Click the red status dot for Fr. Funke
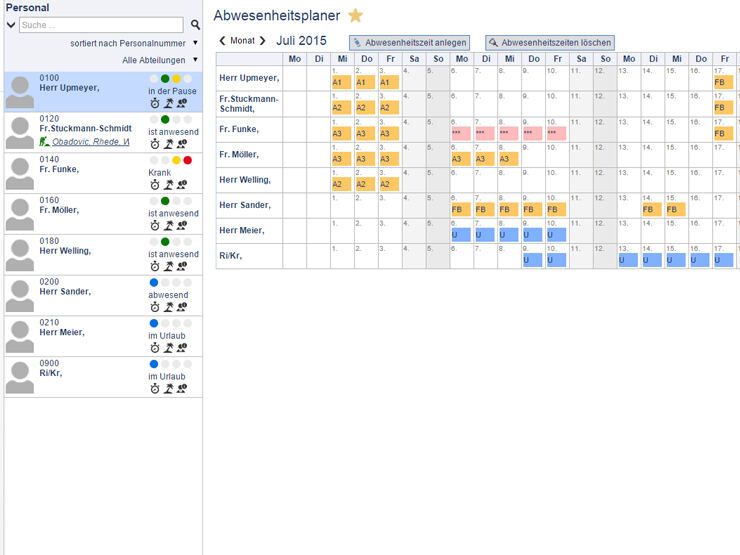 [188, 160]
